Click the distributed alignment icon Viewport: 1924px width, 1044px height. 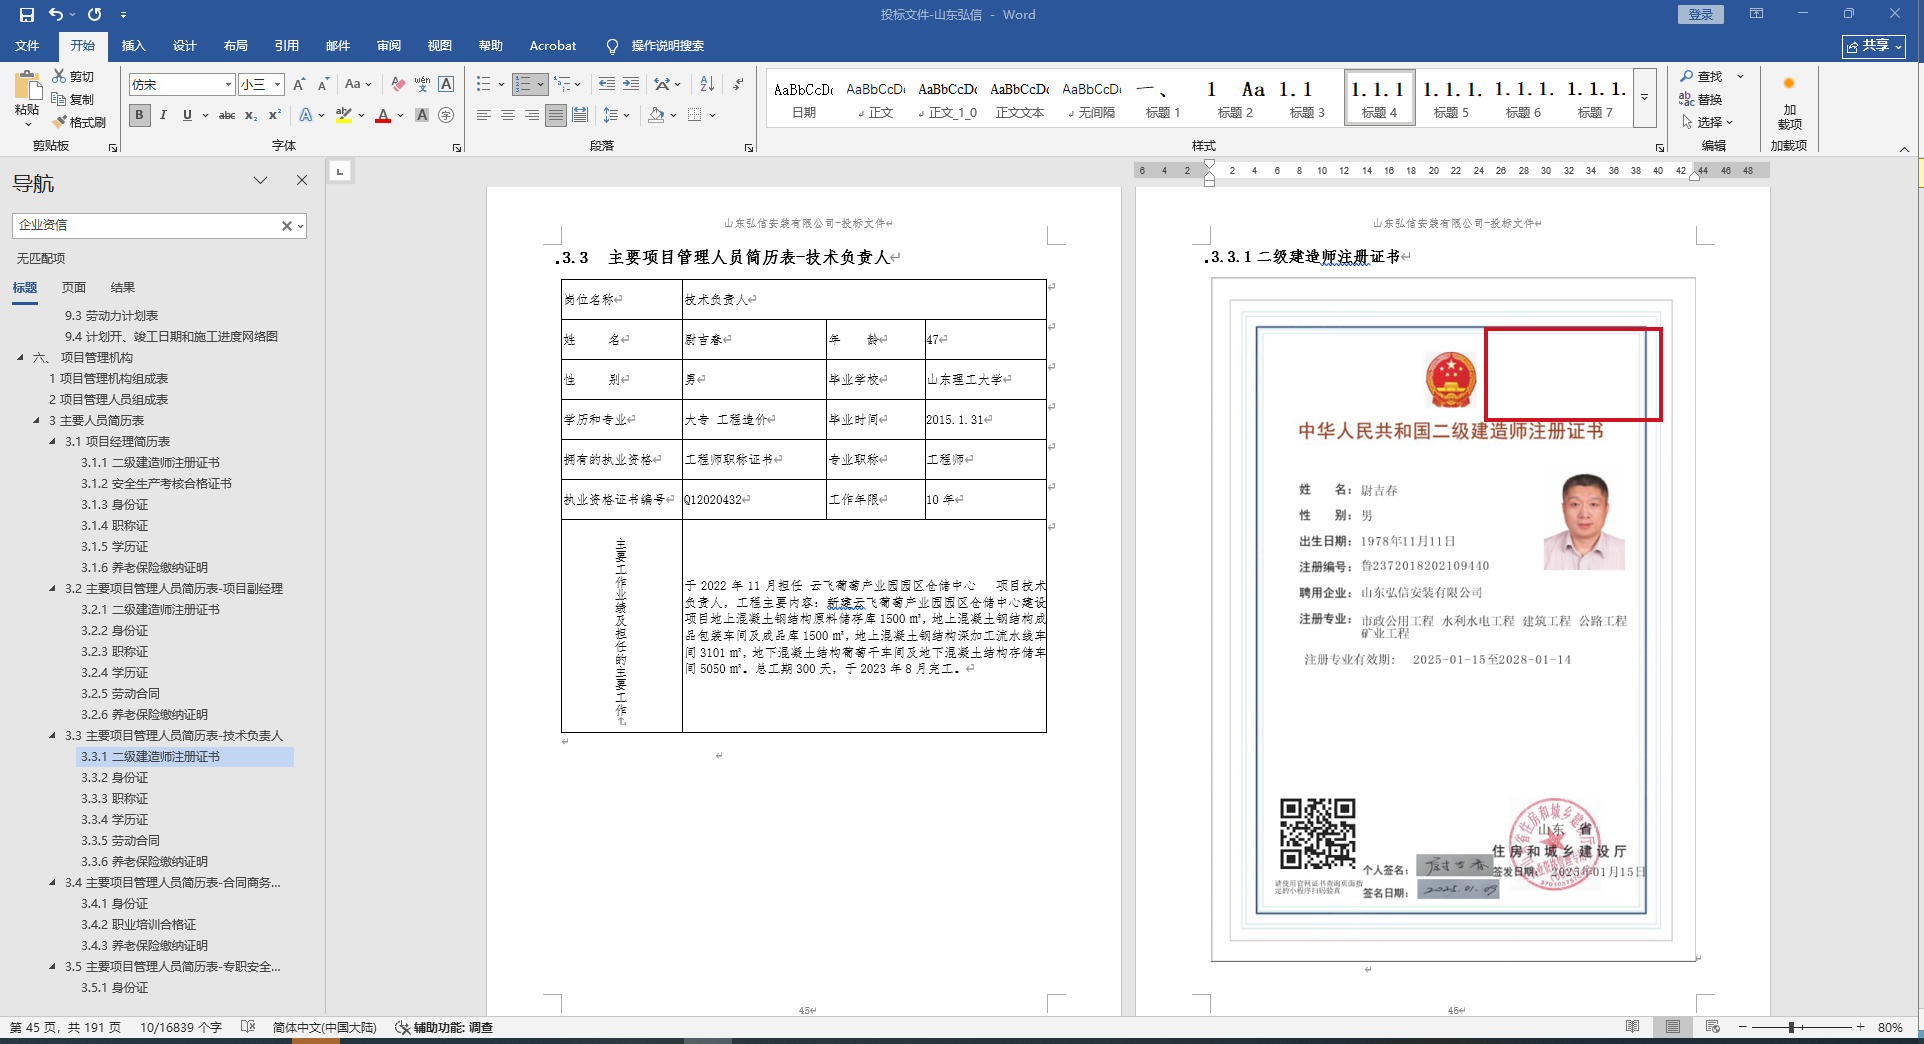click(580, 116)
